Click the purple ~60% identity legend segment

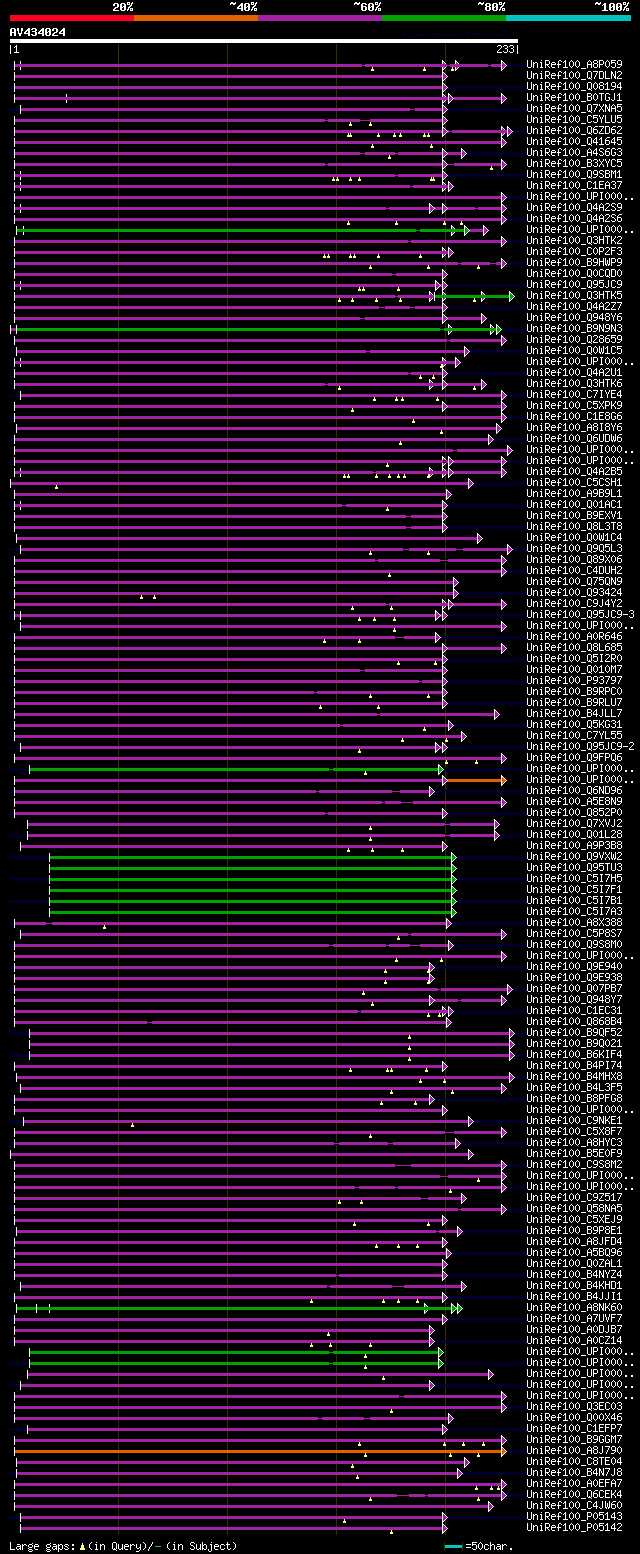pyautogui.click(x=319, y=18)
